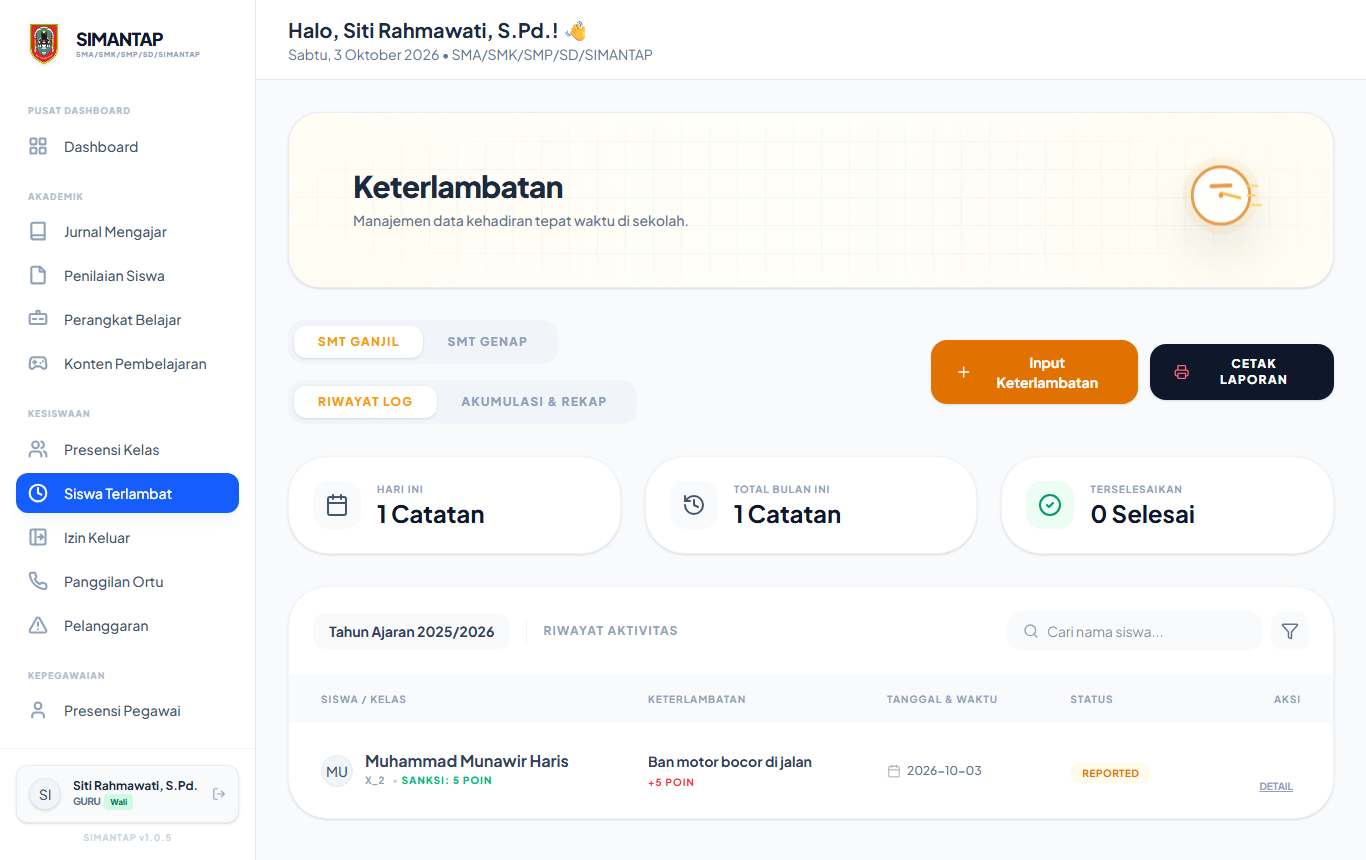Click the Jurnal Mengajar book icon
Image resolution: width=1366 pixels, height=860 pixels.
coord(38,232)
